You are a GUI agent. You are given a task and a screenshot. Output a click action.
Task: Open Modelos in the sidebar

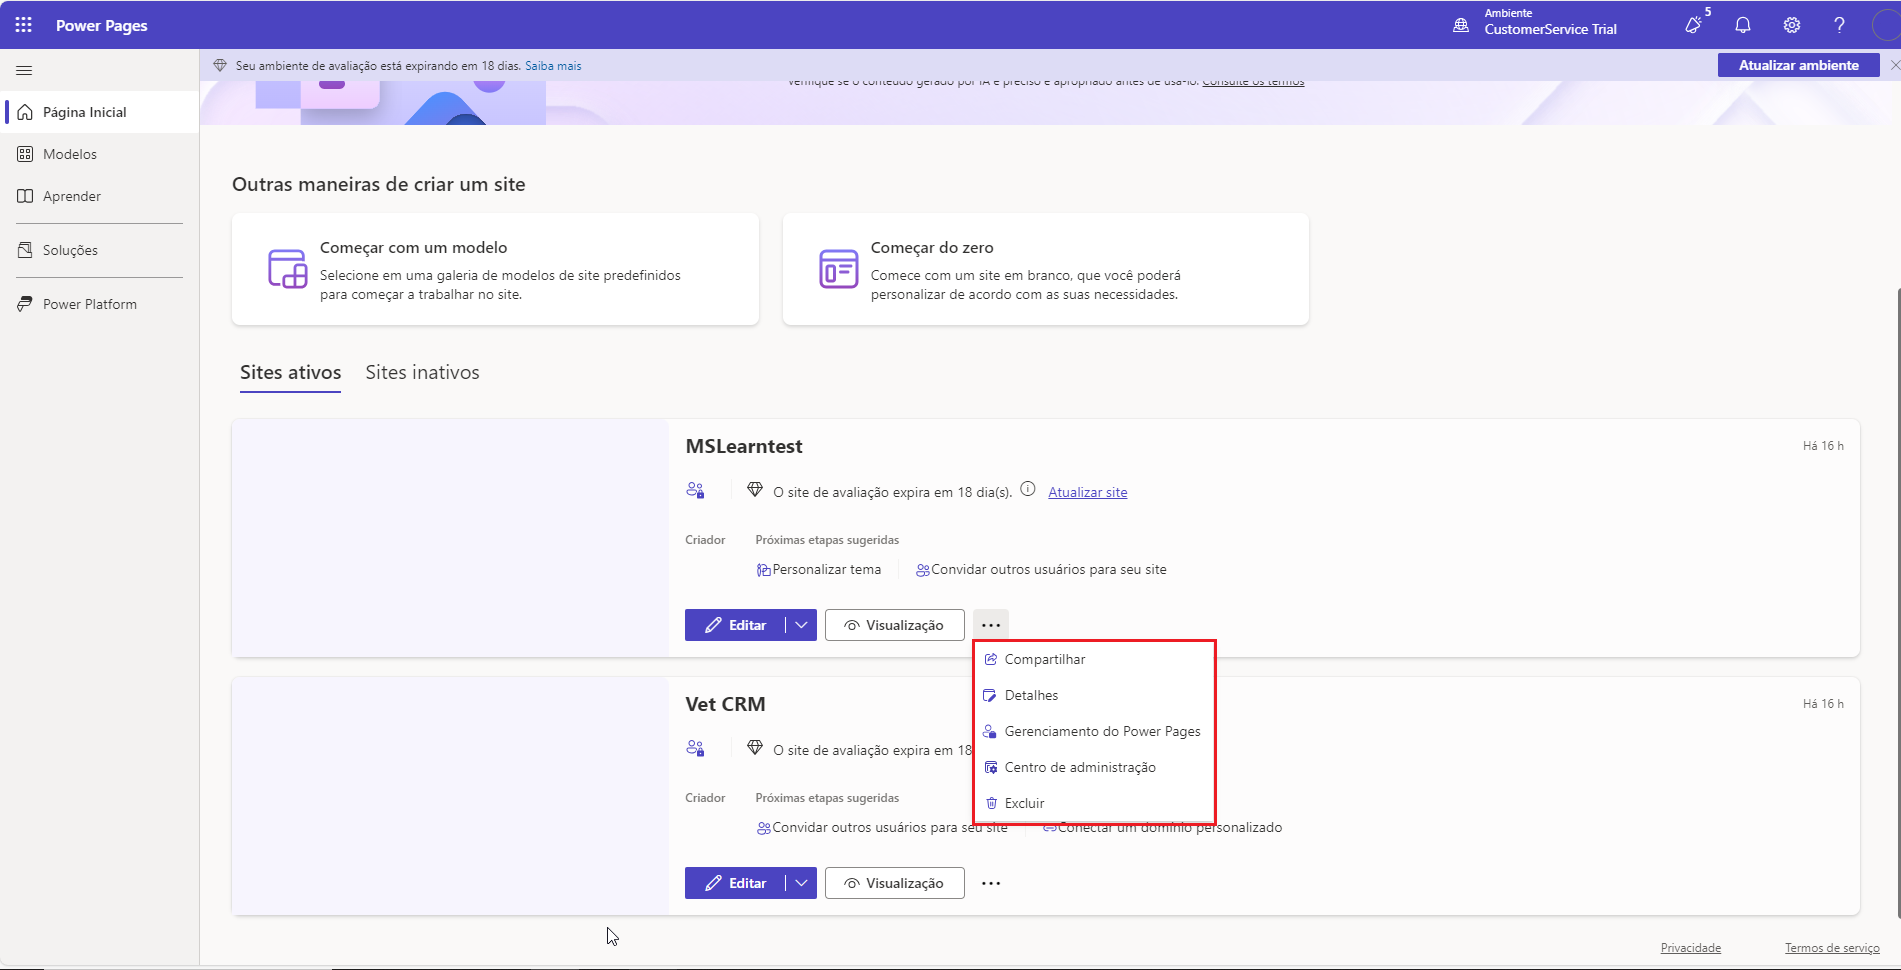(100, 154)
